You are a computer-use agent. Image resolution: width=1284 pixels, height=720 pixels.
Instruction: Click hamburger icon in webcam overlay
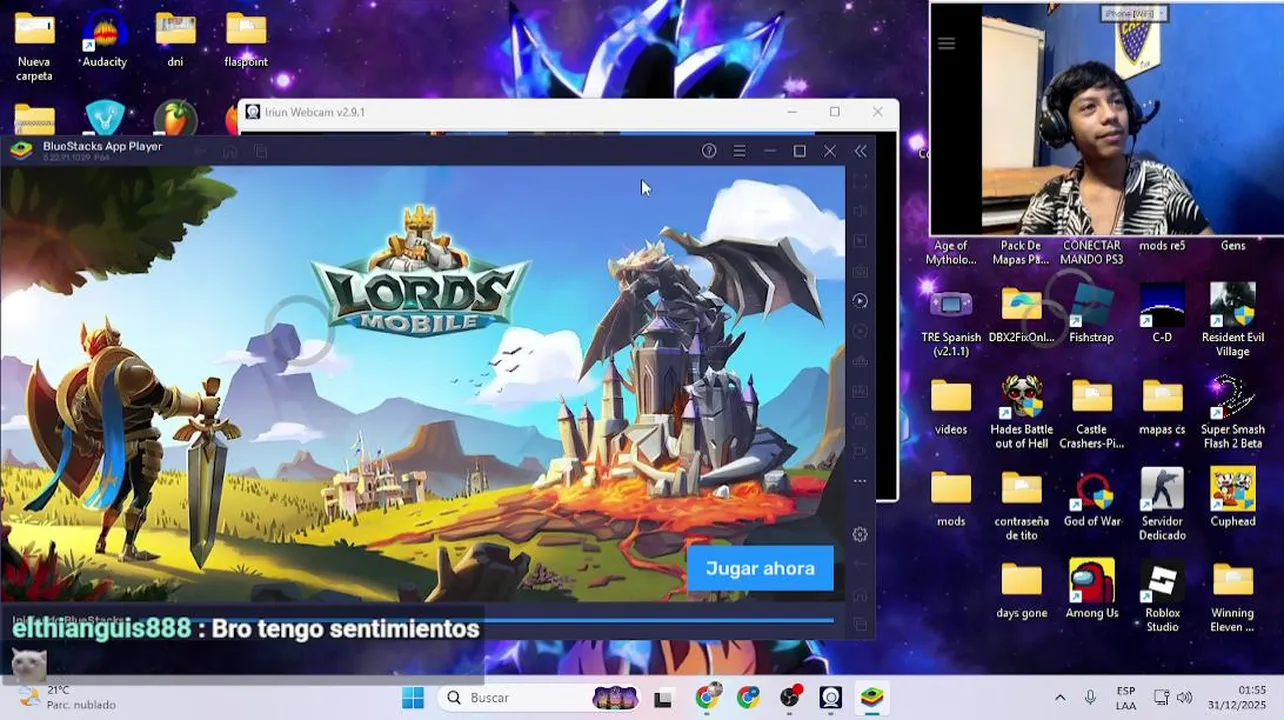coord(946,43)
